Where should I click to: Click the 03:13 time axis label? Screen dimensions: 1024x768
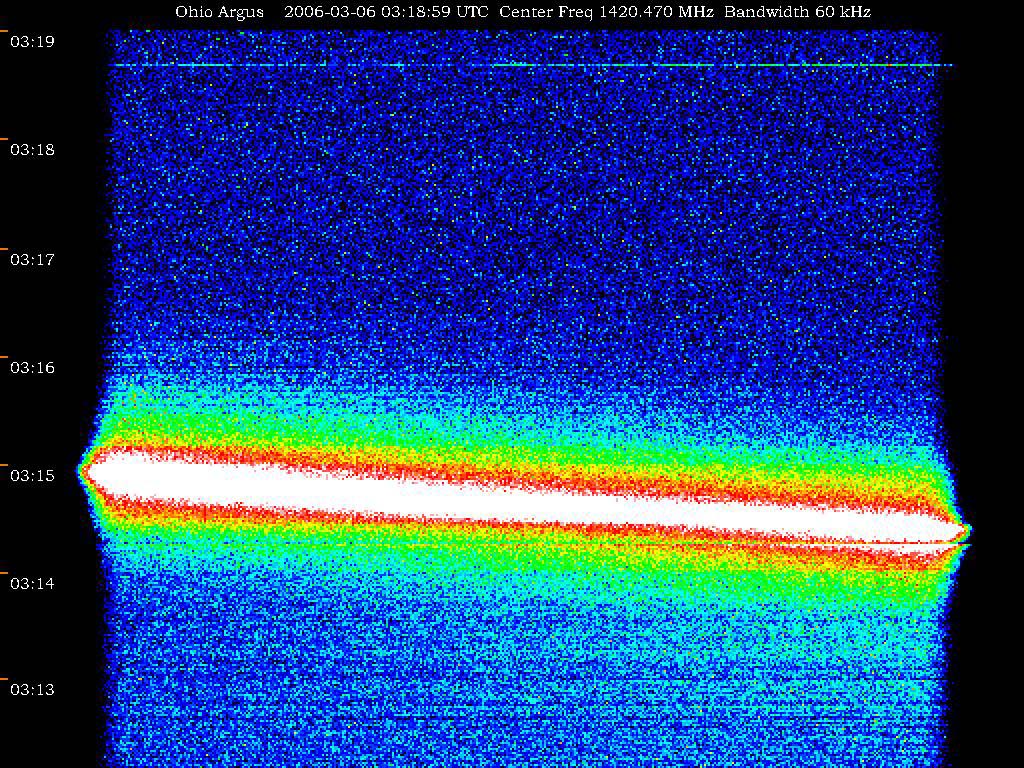[x=32, y=690]
